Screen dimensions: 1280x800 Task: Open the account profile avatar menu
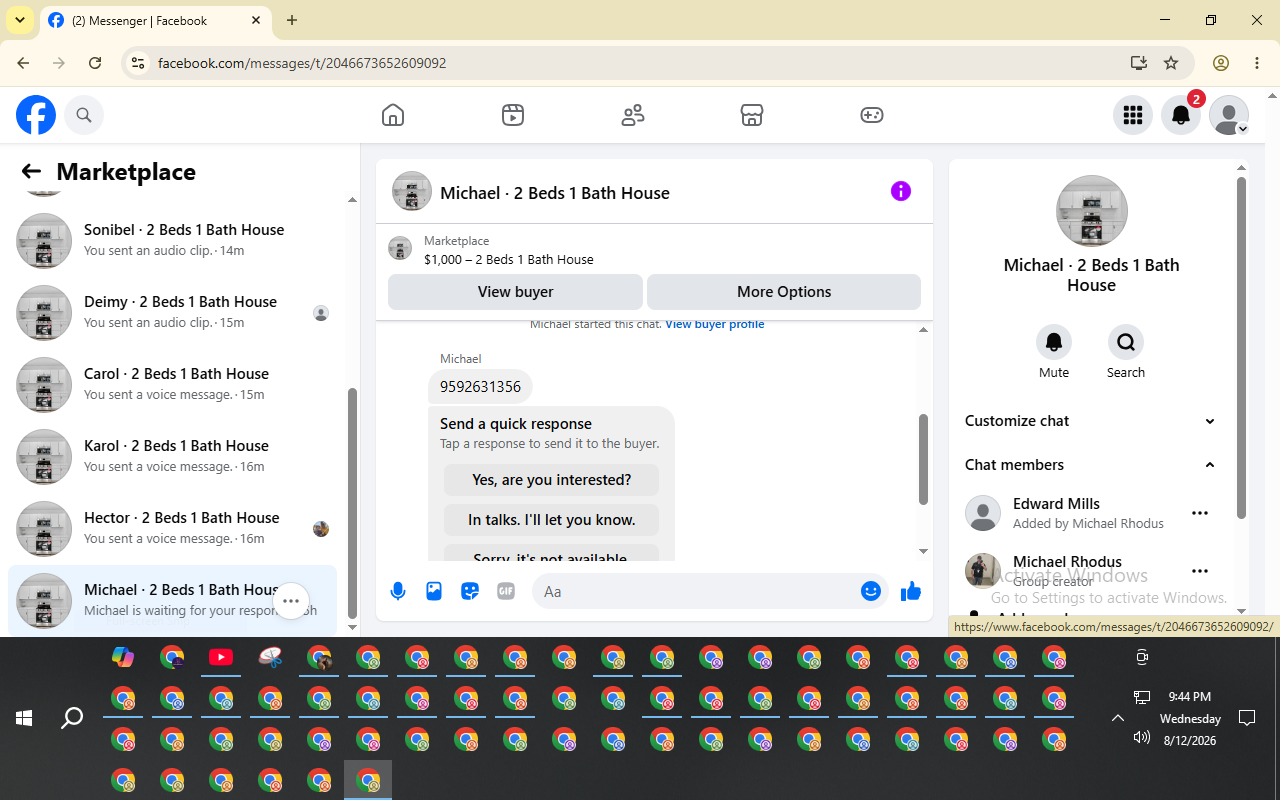(x=1229, y=115)
